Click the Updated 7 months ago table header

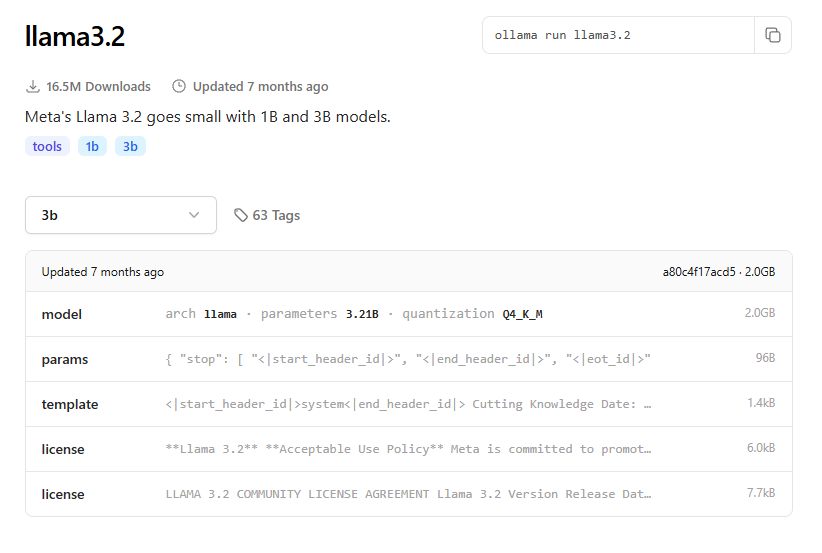103,272
